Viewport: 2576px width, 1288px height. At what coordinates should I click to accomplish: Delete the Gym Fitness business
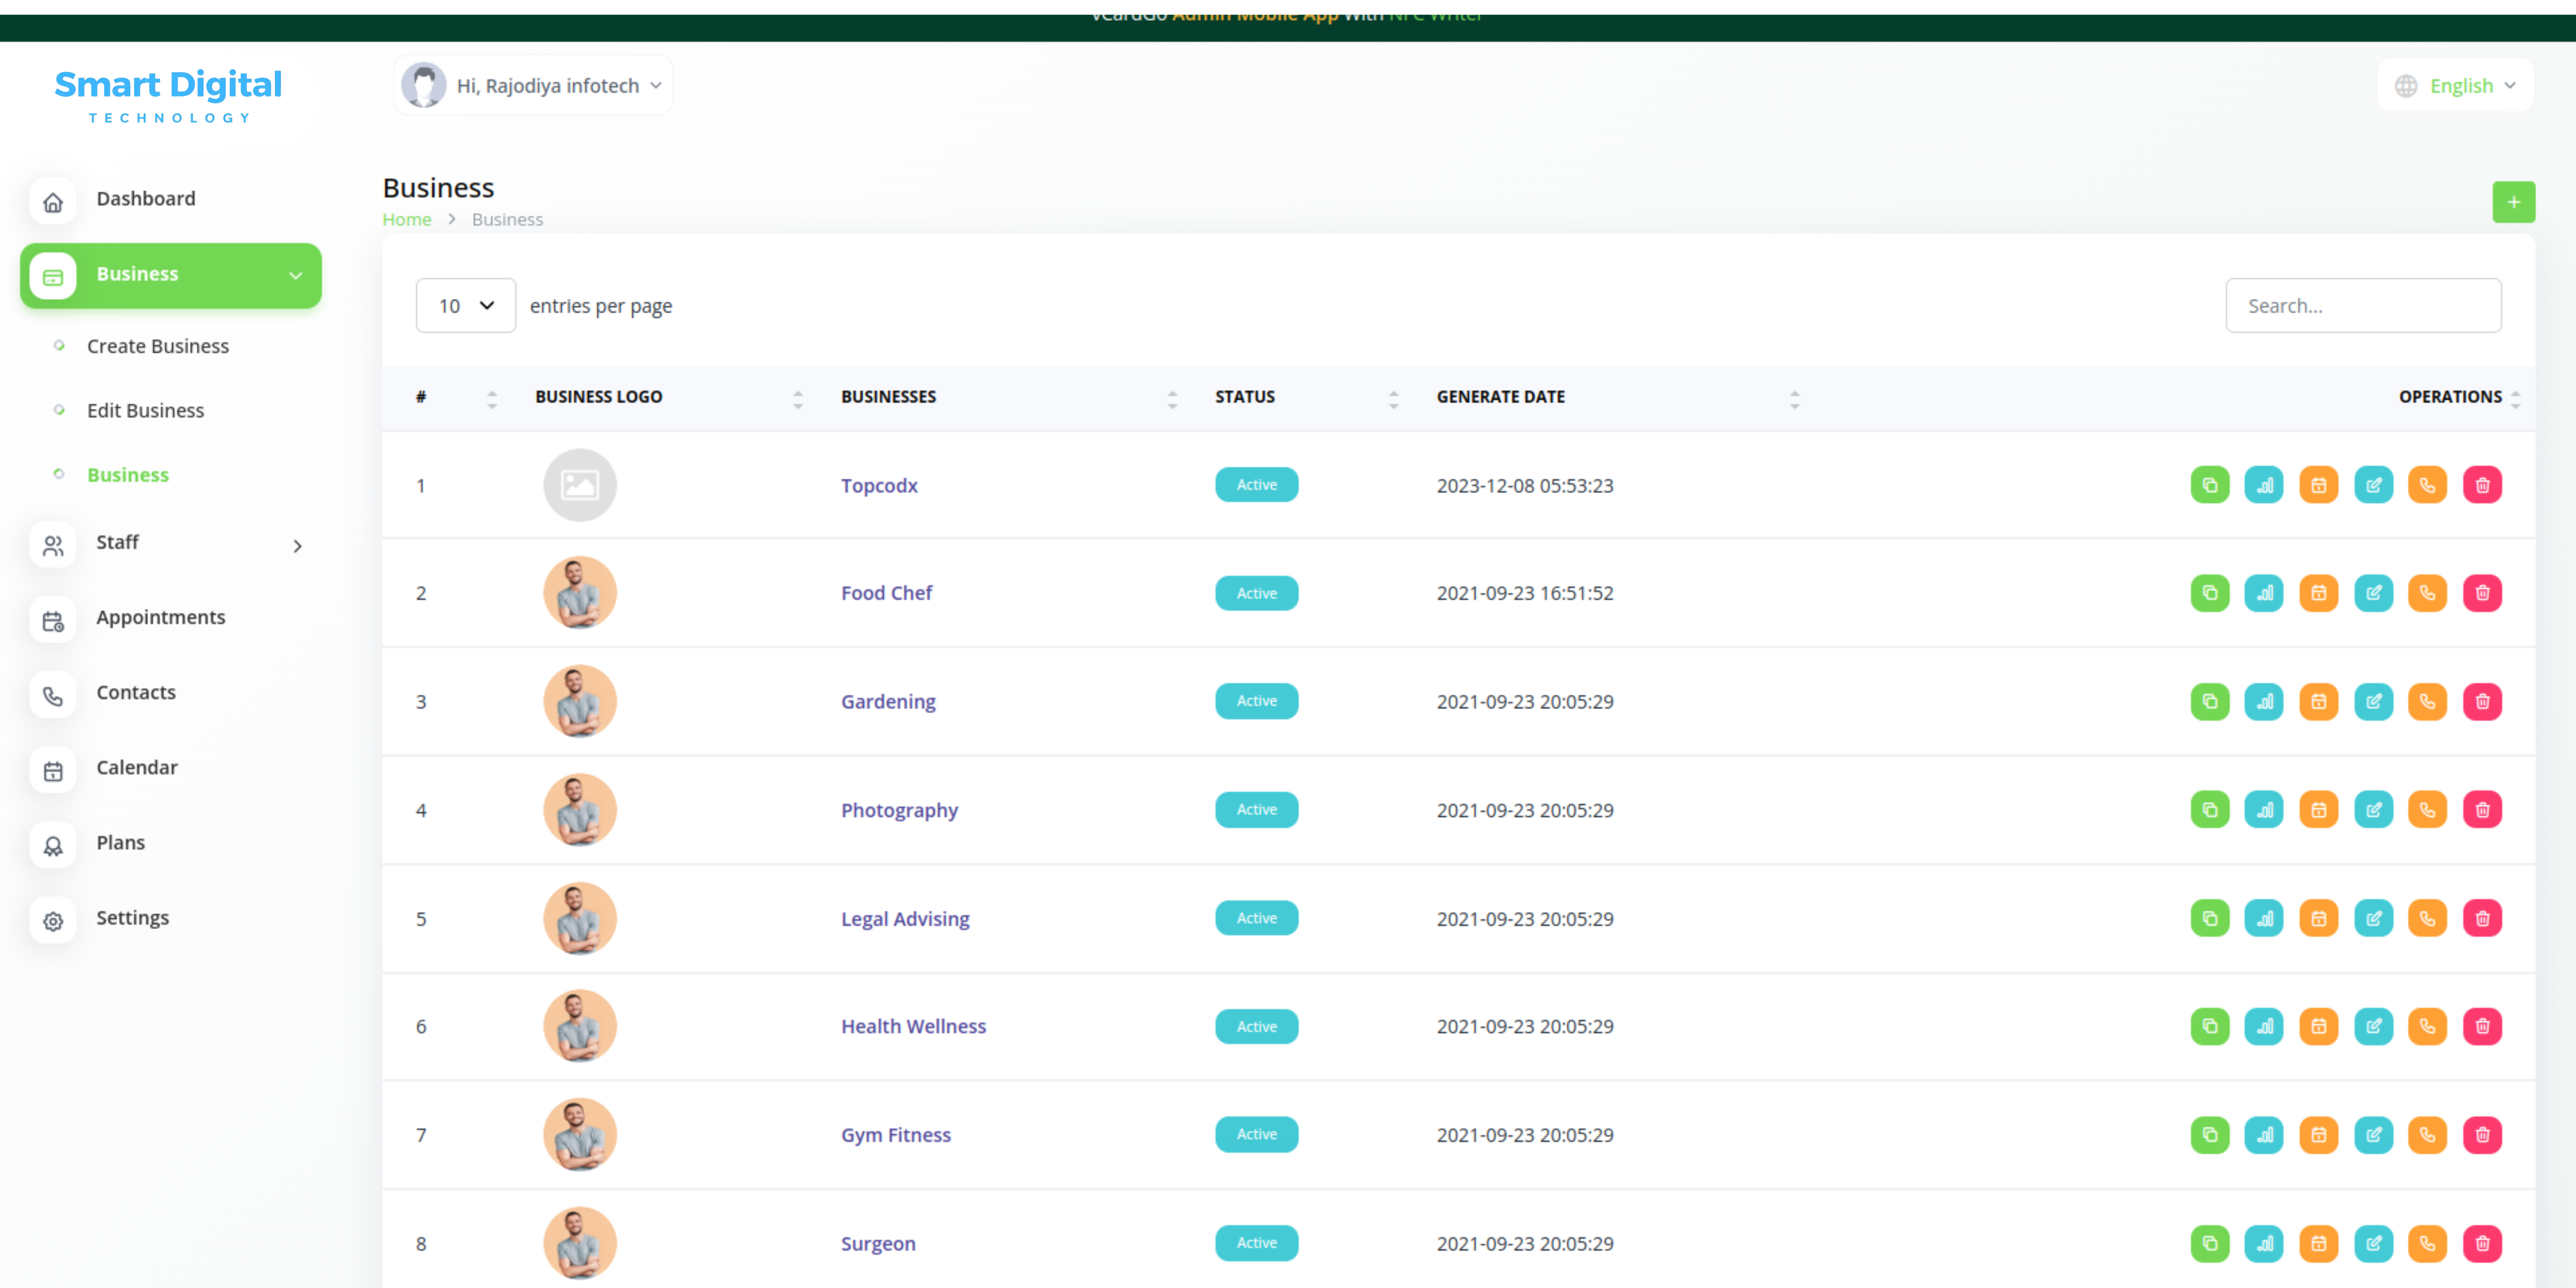pos(2482,1135)
